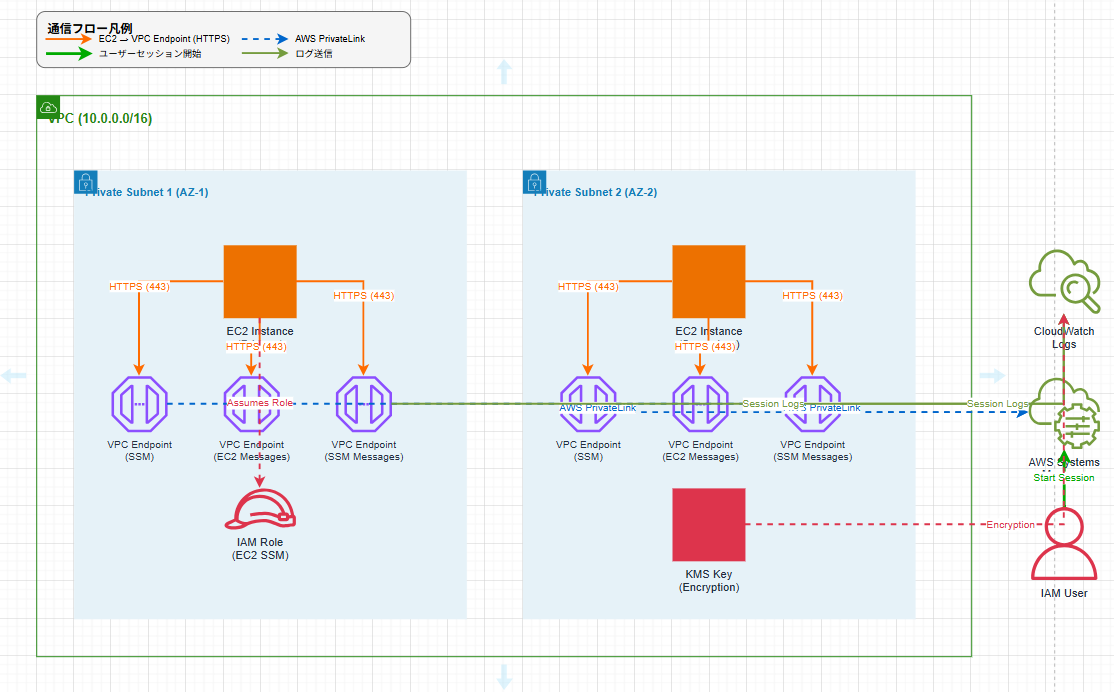Click VPC Endpoint (EC2 Messages) icon in Subnet 2
The width and height of the screenshot is (1114, 692).
(x=700, y=404)
